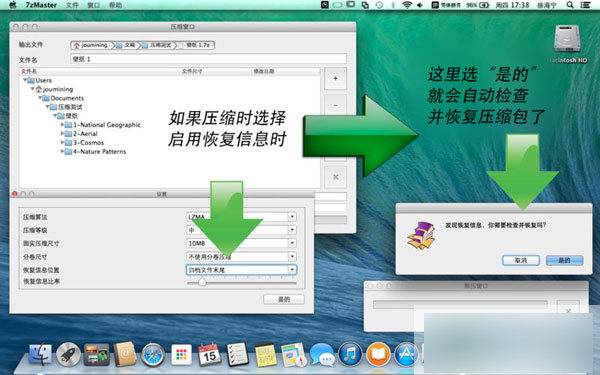Click the 文件尺寸 column header

[192, 71]
